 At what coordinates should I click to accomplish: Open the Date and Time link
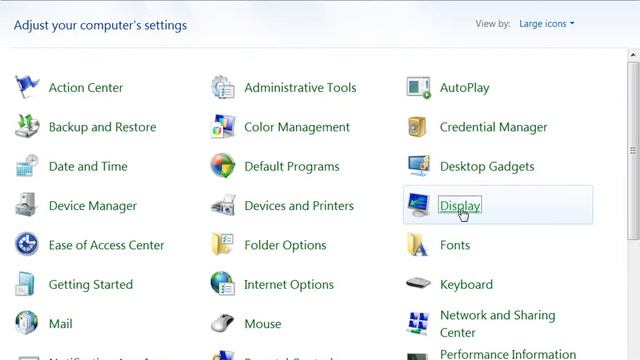[x=88, y=166]
